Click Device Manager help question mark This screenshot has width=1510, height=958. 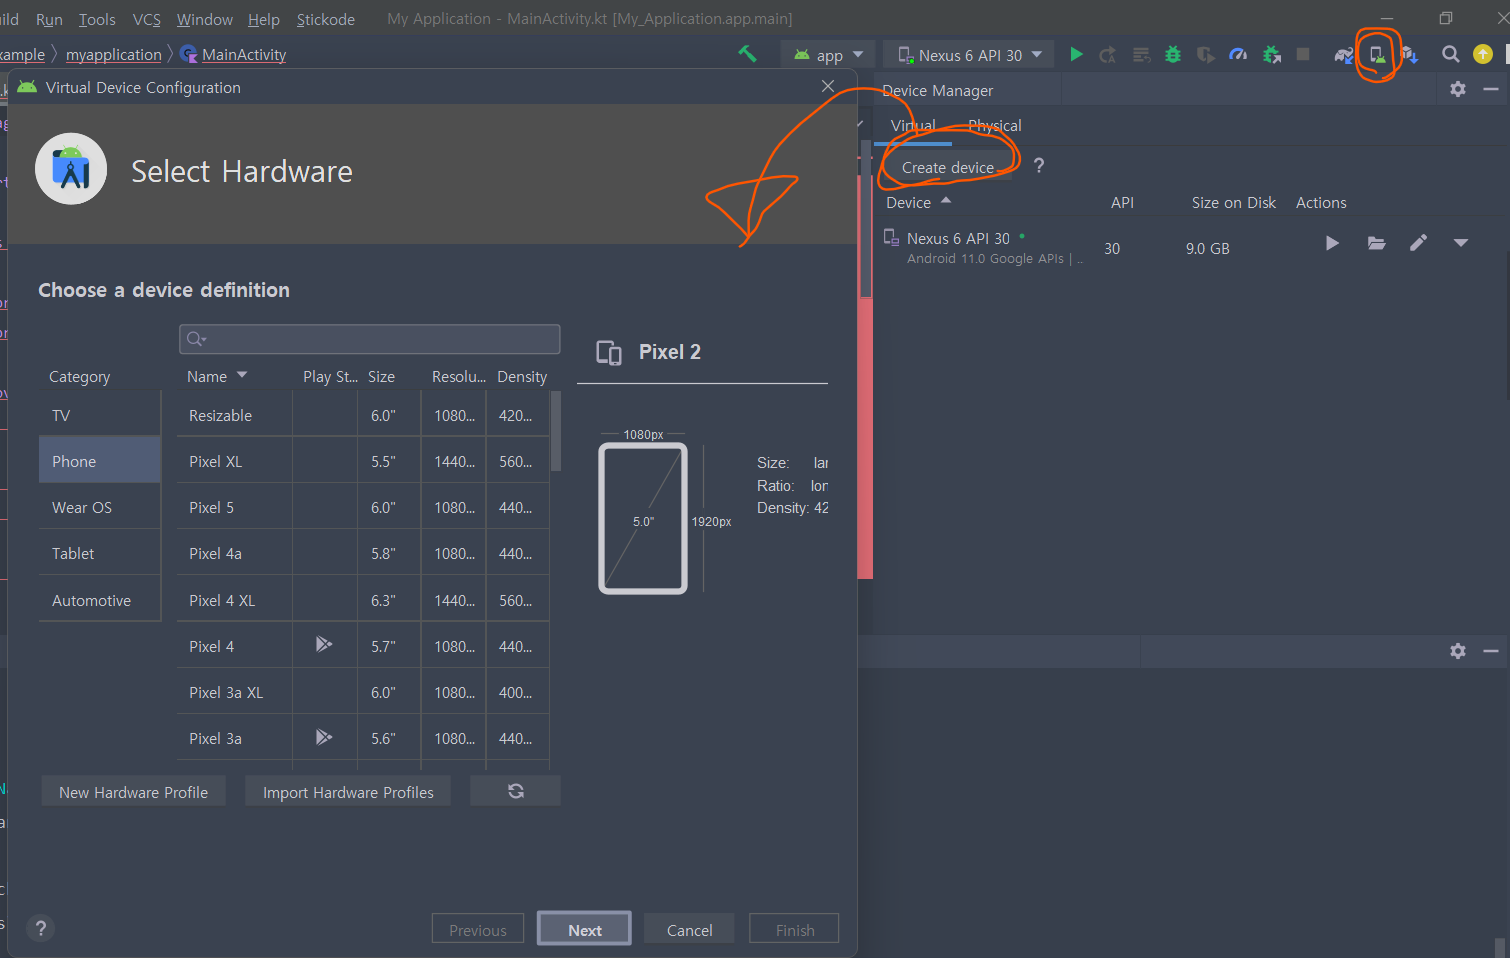[x=1039, y=166]
